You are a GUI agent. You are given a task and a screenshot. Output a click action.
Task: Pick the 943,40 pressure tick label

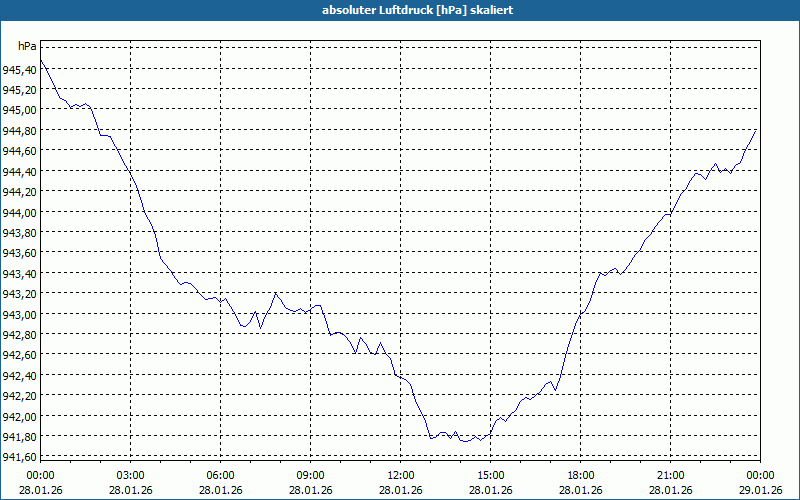pos(19,273)
